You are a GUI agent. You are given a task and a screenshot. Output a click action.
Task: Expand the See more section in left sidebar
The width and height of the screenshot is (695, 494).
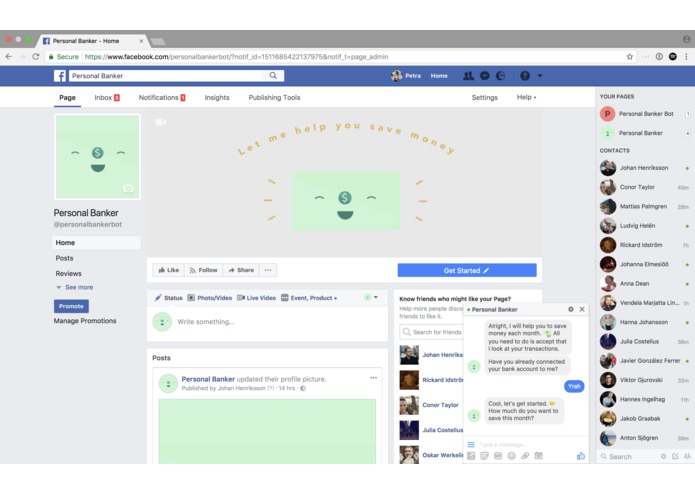tap(74, 287)
